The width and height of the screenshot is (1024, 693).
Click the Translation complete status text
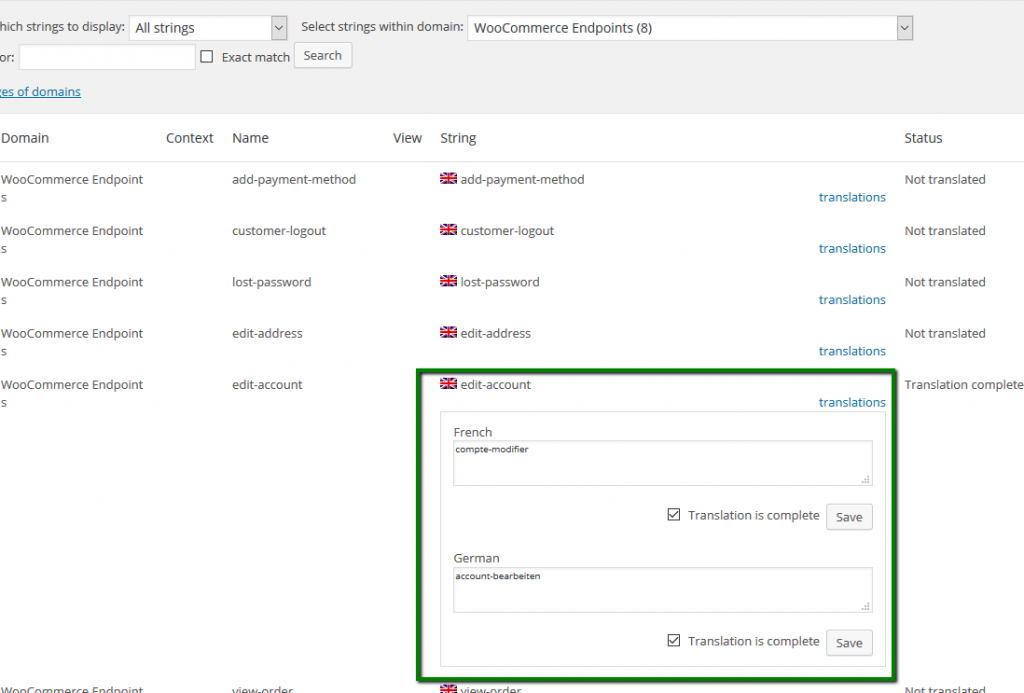[963, 385]
